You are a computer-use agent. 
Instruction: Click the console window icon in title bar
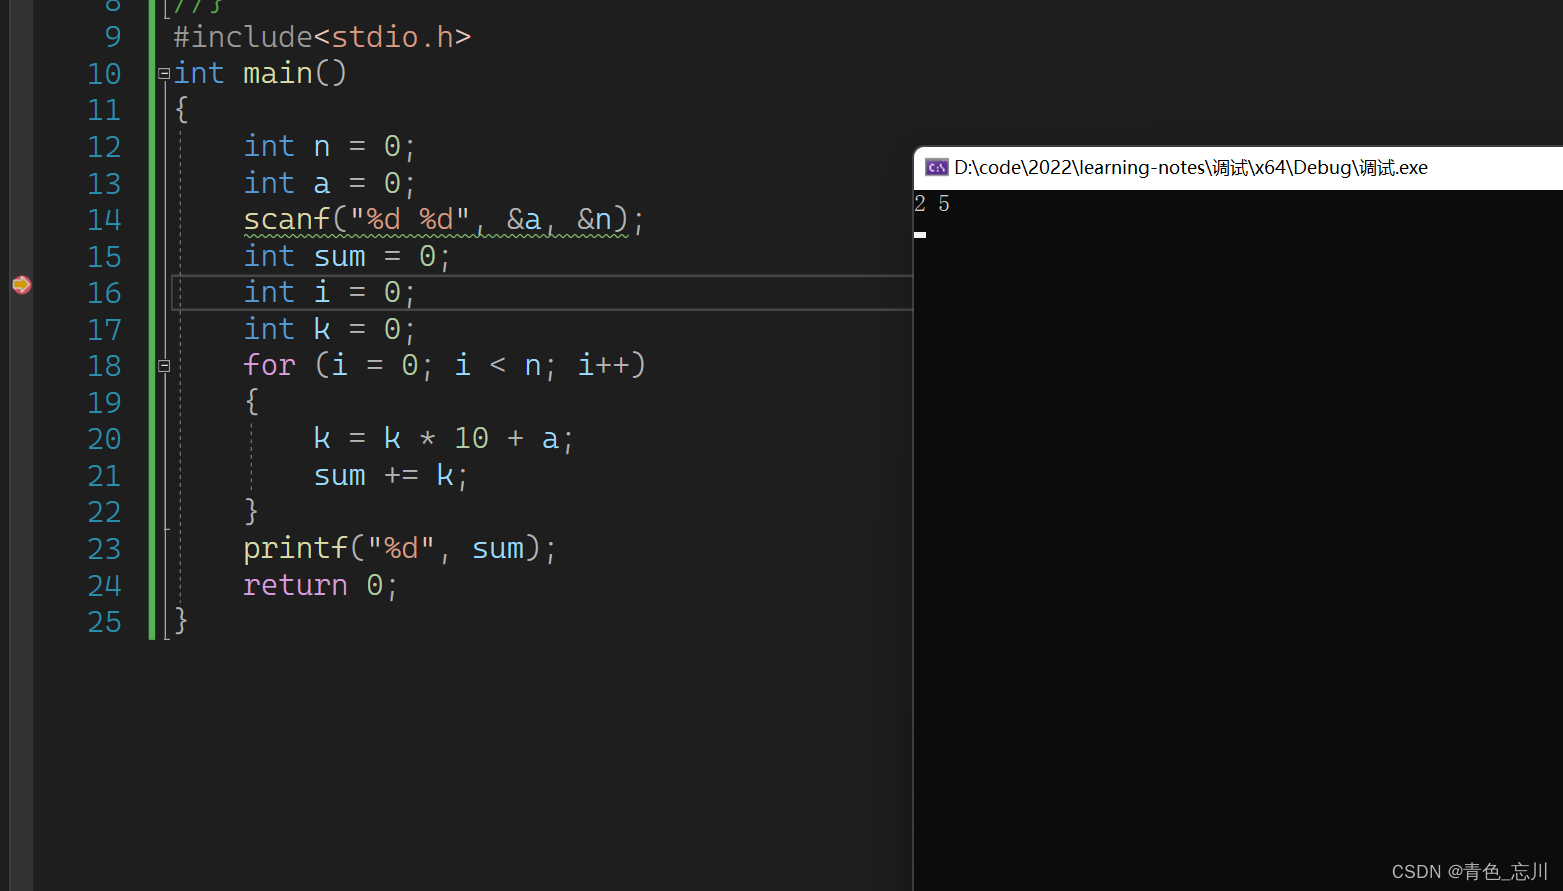click(x=936, y=168)
